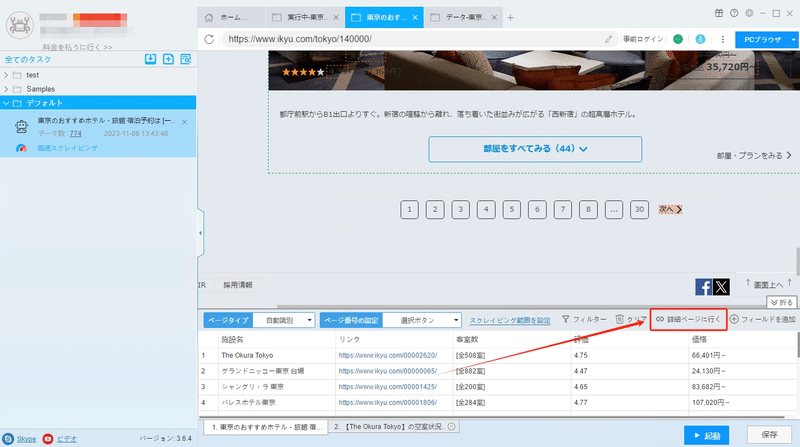Image resolution: width=800 pixels, height=447 pixels.
Task: Click the X (Twitter) share icon
Action: pos(721,287)
